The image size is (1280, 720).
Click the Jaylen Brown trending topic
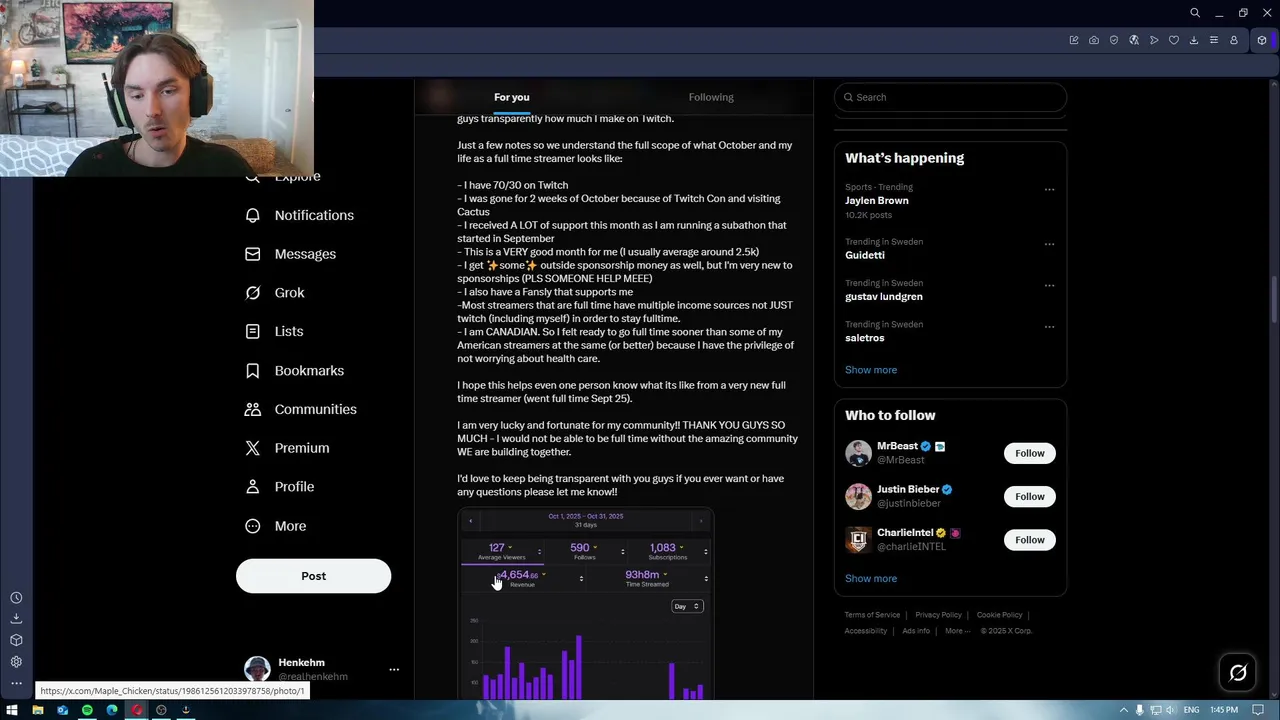point(876,201)
